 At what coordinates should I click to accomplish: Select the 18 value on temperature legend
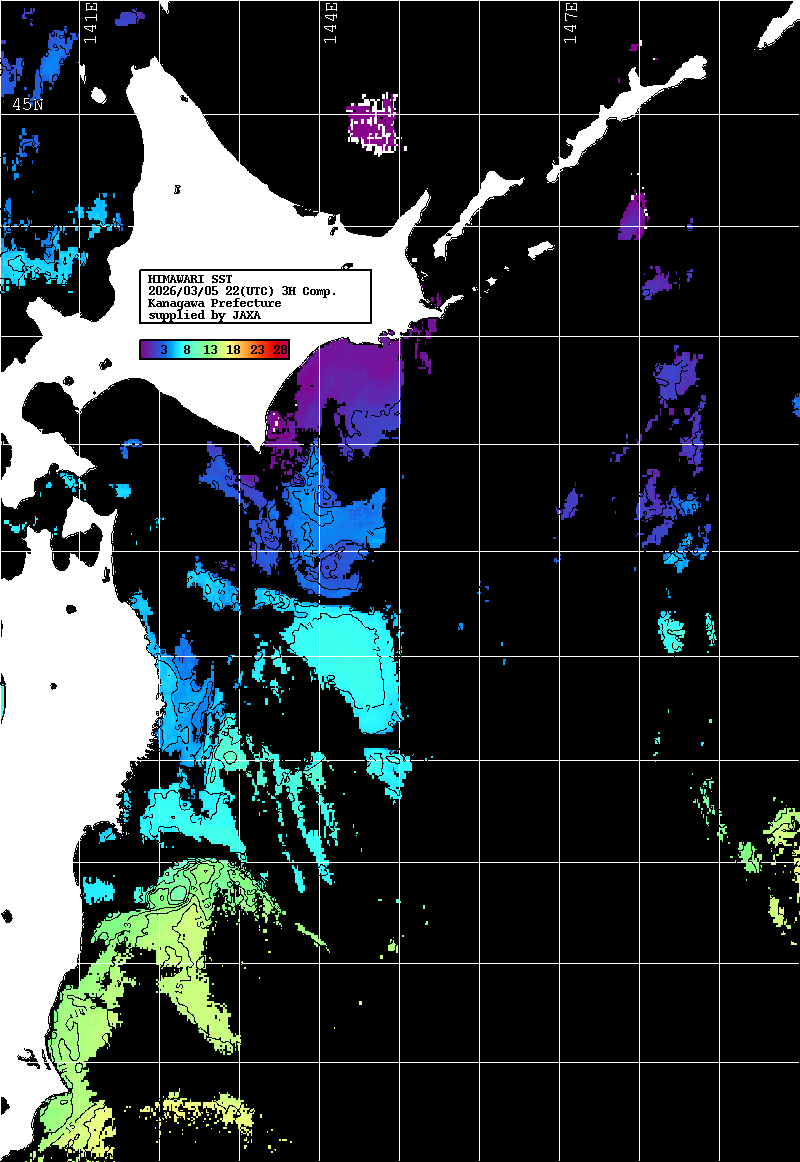point(233,350)
